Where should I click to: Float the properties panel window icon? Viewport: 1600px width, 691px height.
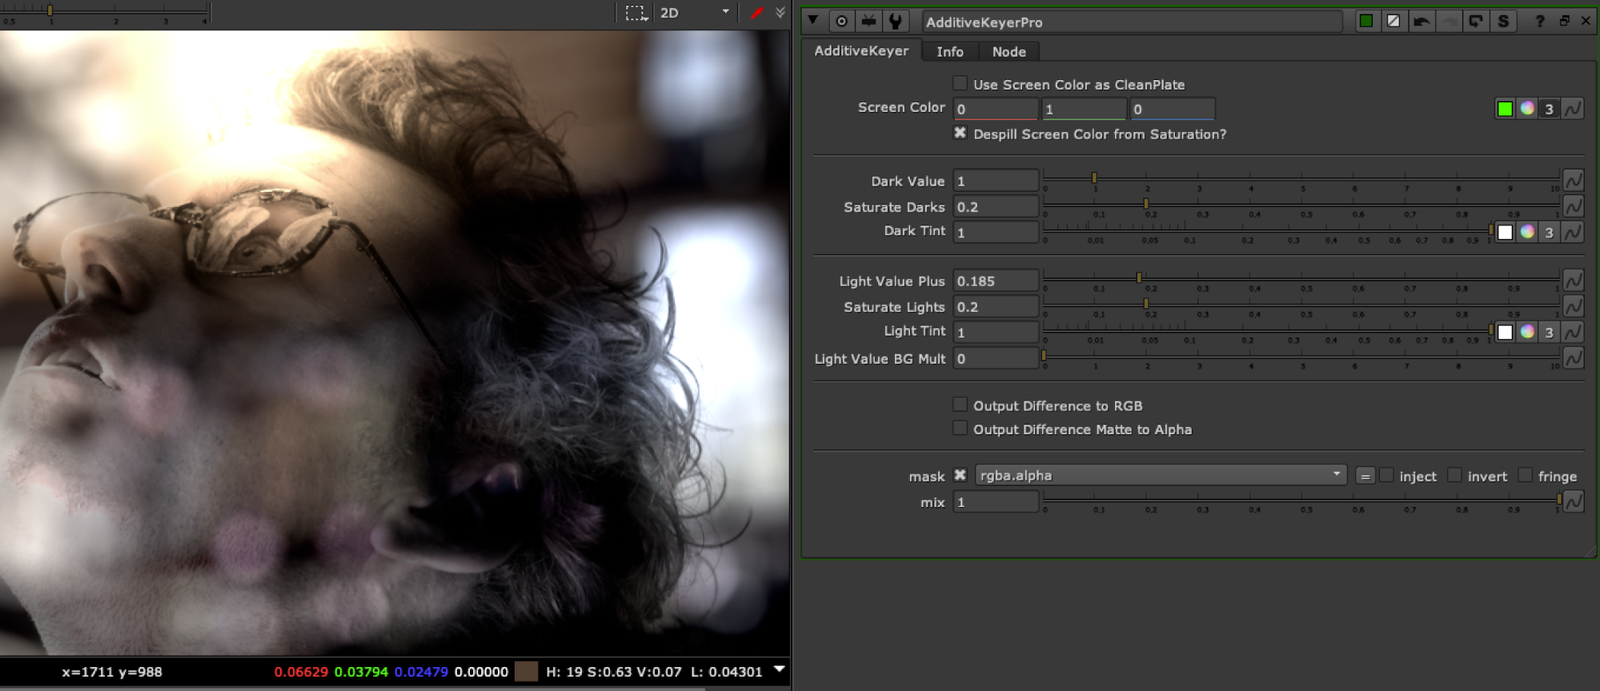coord(1564,21)
